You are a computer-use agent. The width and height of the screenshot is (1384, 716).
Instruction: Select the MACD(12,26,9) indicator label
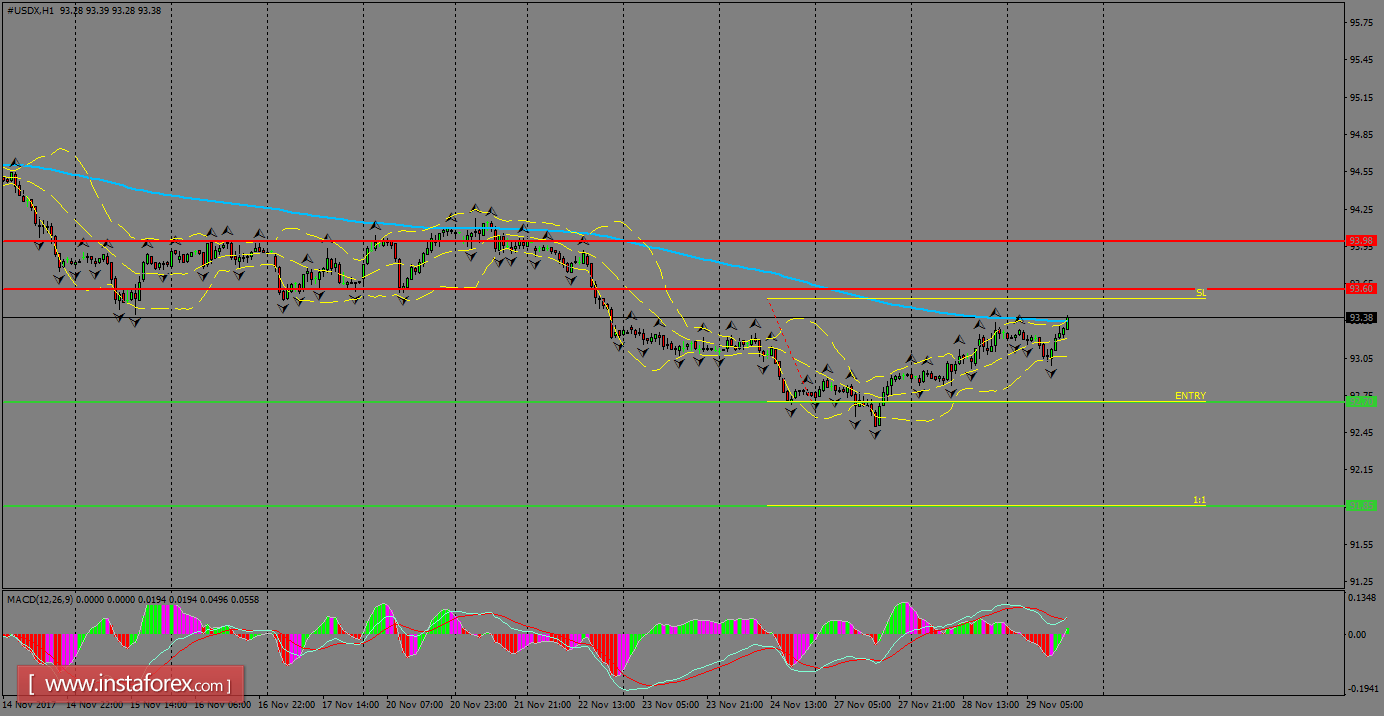pos(40,599)
